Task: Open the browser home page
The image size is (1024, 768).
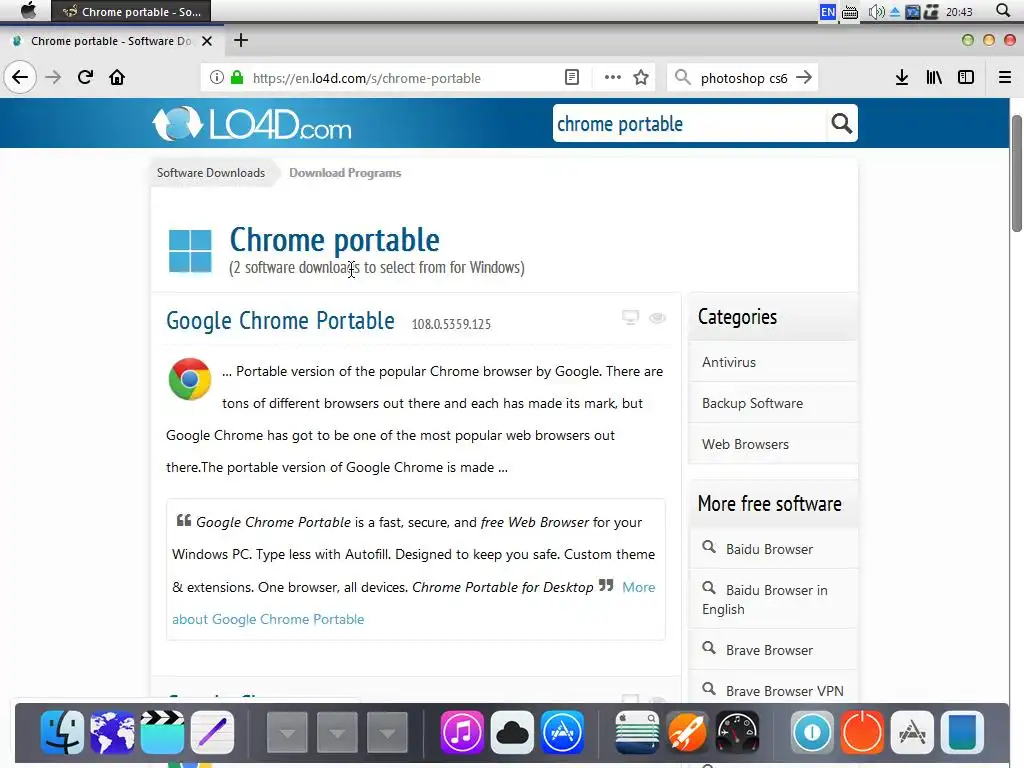Action: point(117,78)
